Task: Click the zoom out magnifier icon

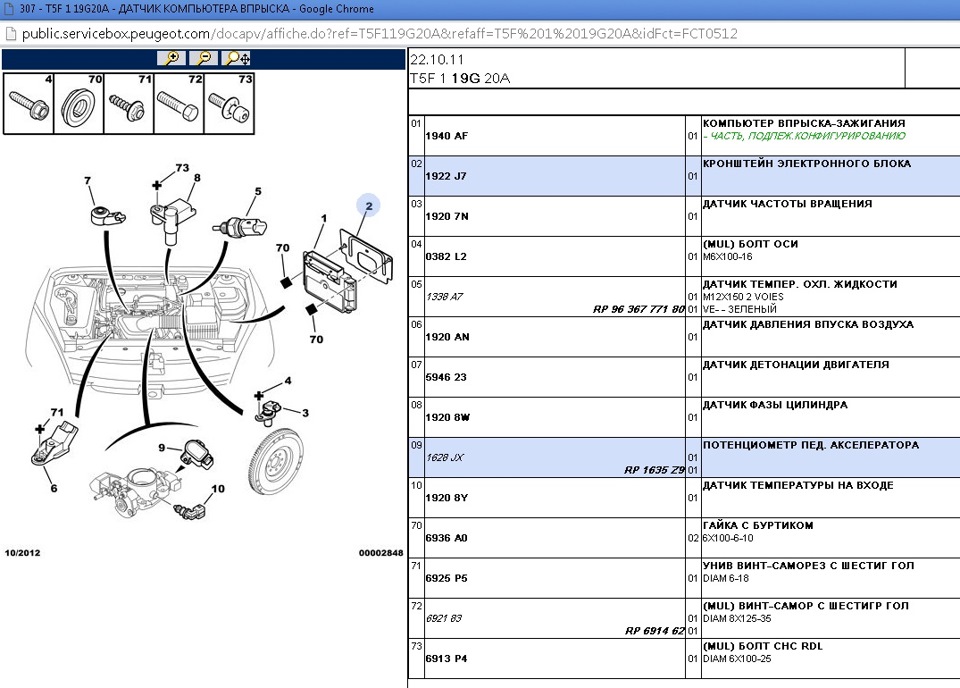Action: click(x=204, y=58)
